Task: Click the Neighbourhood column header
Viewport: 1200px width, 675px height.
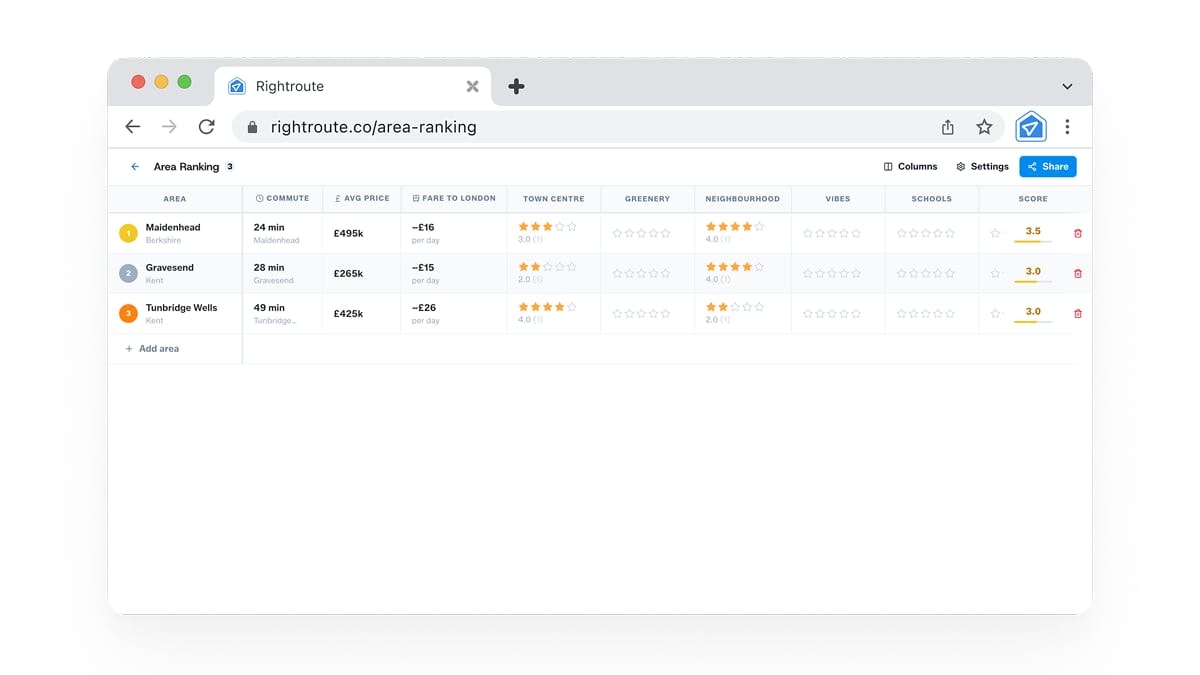Action: (x=742, y=199)
